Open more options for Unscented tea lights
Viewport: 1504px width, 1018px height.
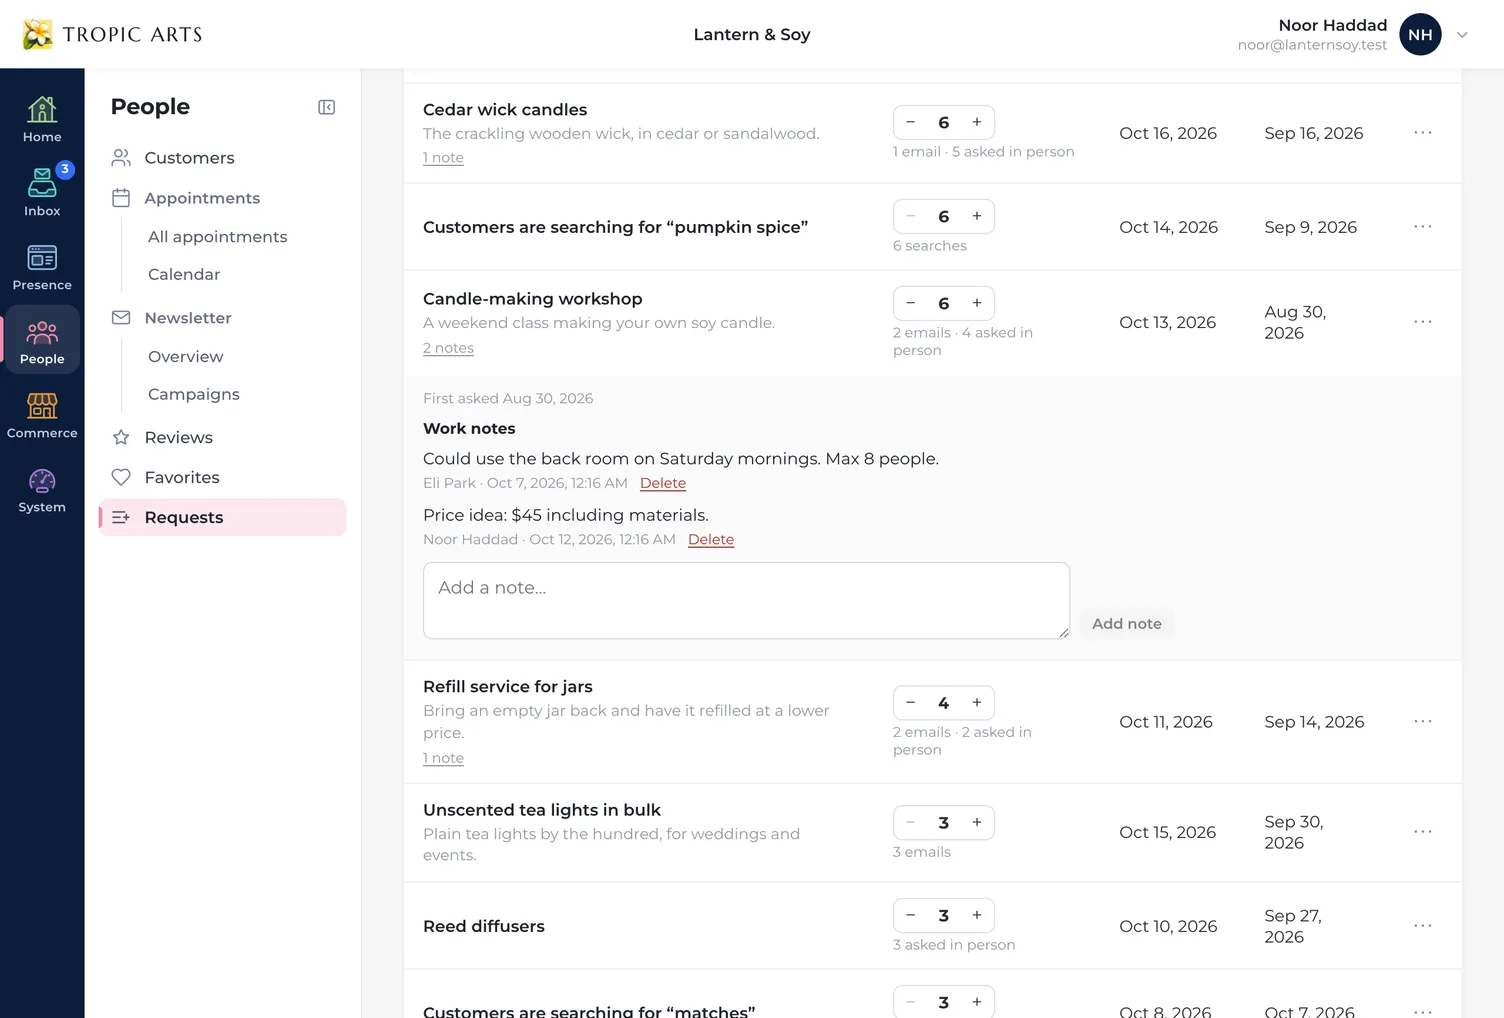click(x=1423, y=831)
